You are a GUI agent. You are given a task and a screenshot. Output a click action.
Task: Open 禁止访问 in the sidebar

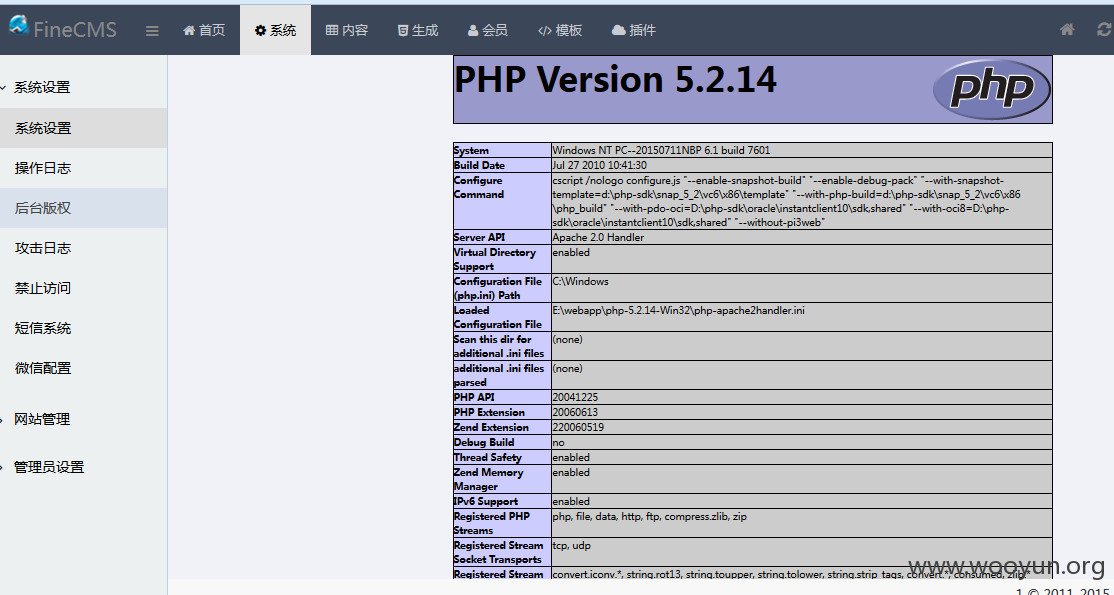coord(84,288)
